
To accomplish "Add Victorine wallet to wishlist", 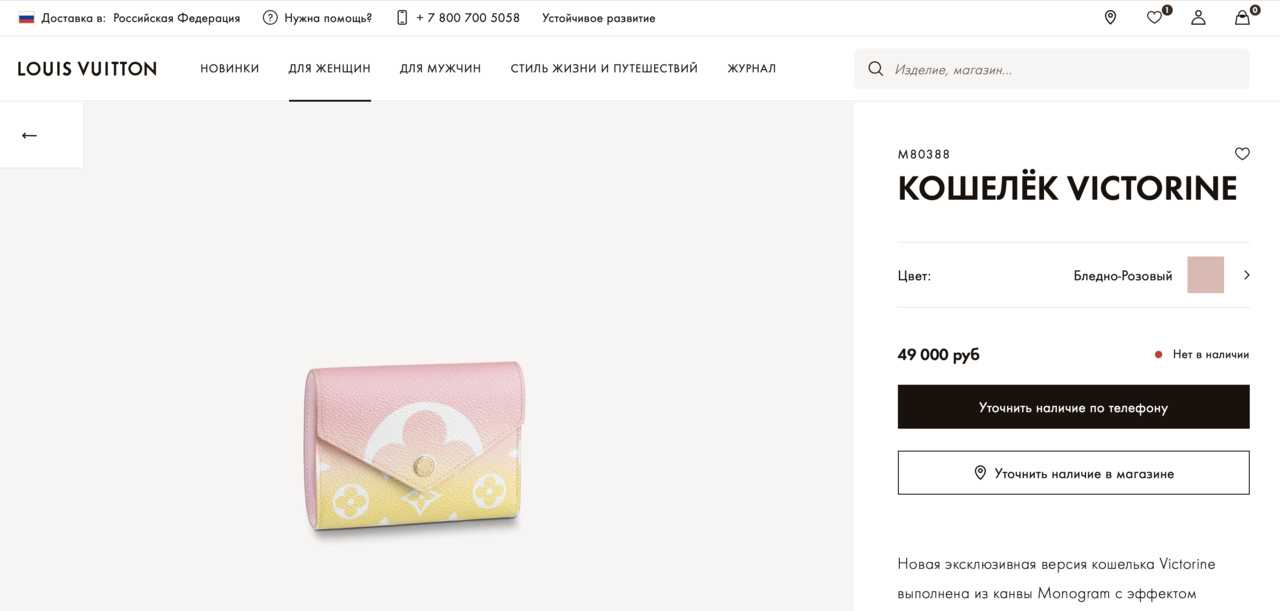I will 1242,154.
